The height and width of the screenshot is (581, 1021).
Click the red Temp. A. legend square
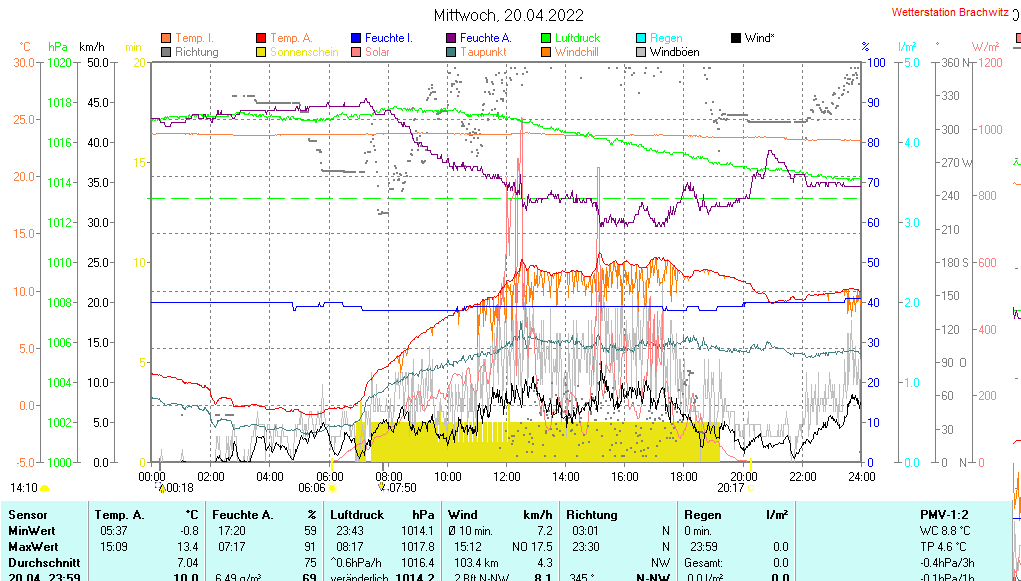click(x=261, y=38)
